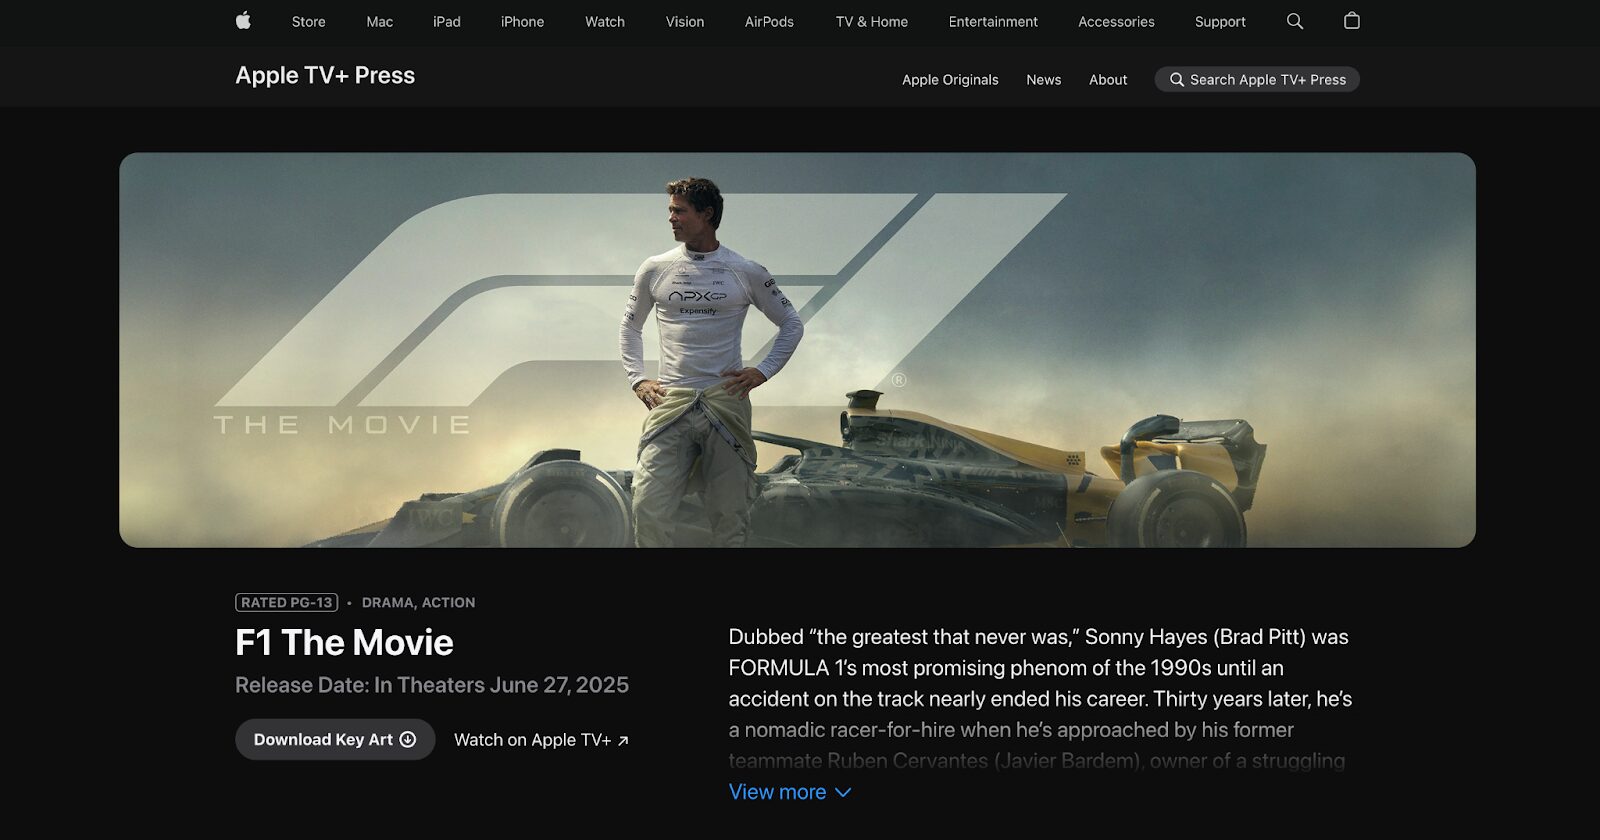This screenshot has height=840, width=1600.
Task: Open the Entertainment menu
Action: [993, 22]
